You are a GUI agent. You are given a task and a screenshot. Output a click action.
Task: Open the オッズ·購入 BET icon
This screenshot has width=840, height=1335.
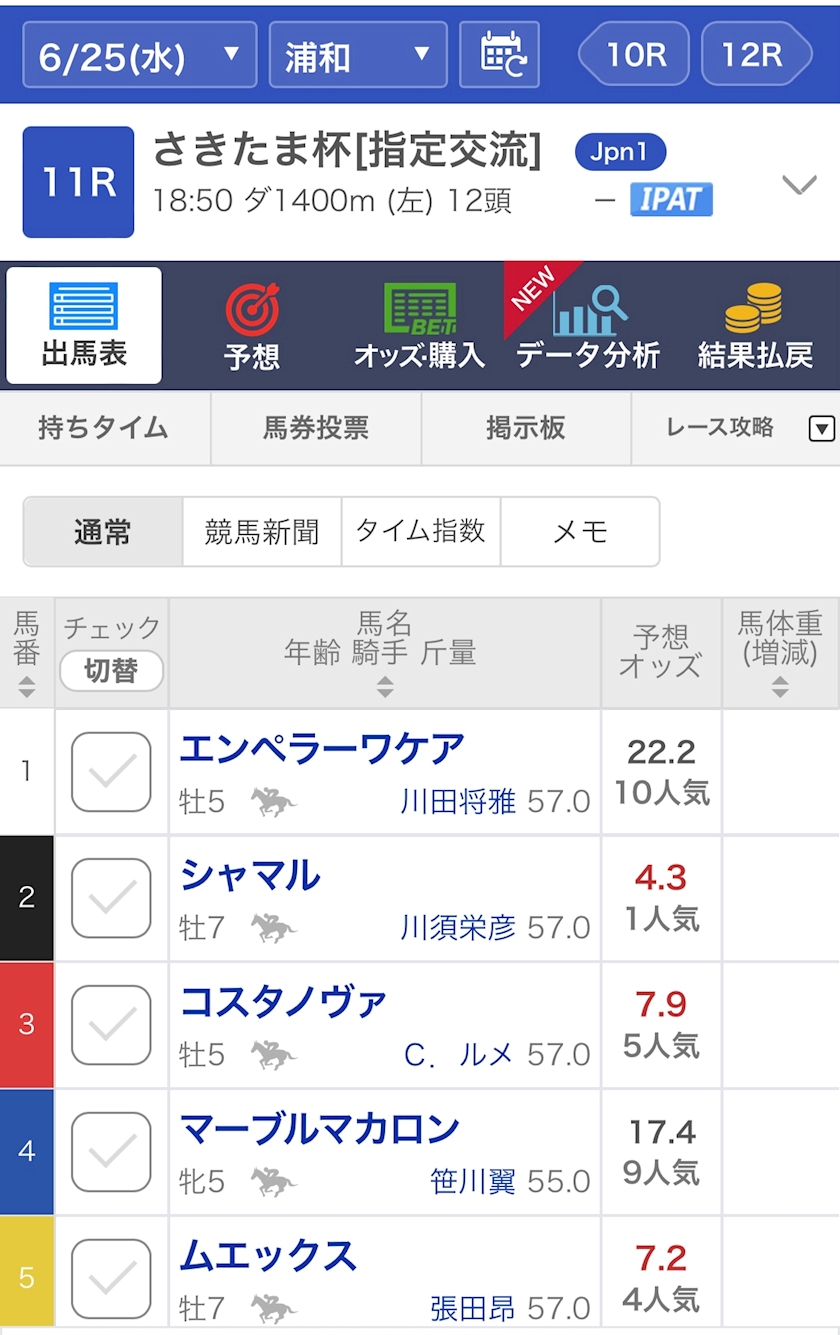[x=420, y=309]
